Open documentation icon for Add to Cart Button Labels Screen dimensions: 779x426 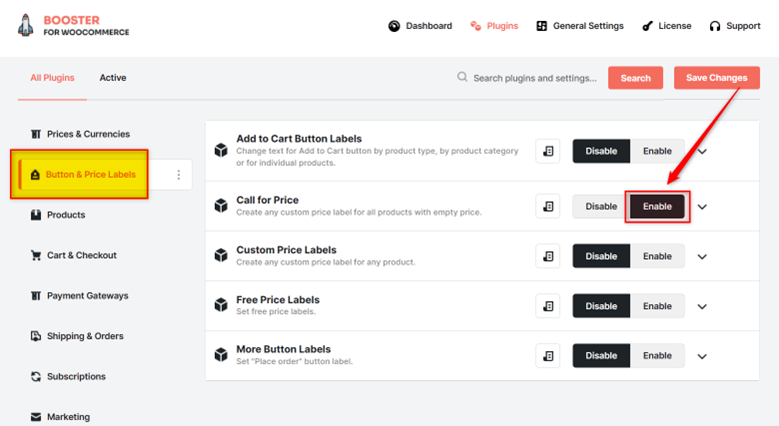[x=548, y=151]
